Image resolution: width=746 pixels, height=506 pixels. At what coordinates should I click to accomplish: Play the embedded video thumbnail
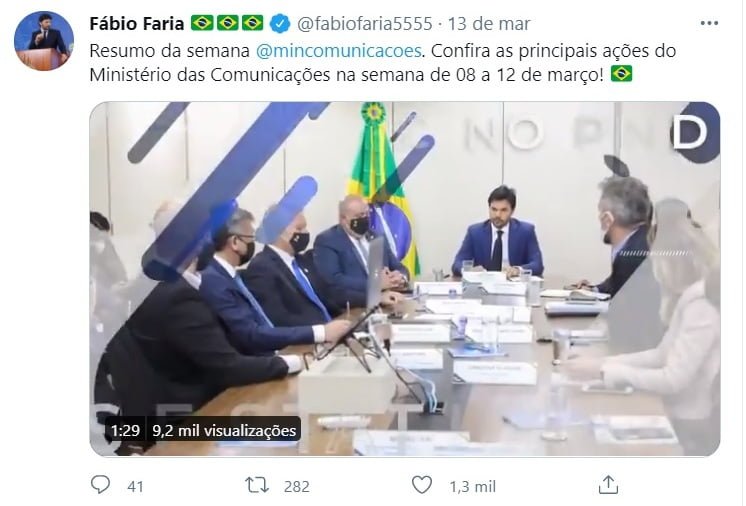(x=404, y=279)
